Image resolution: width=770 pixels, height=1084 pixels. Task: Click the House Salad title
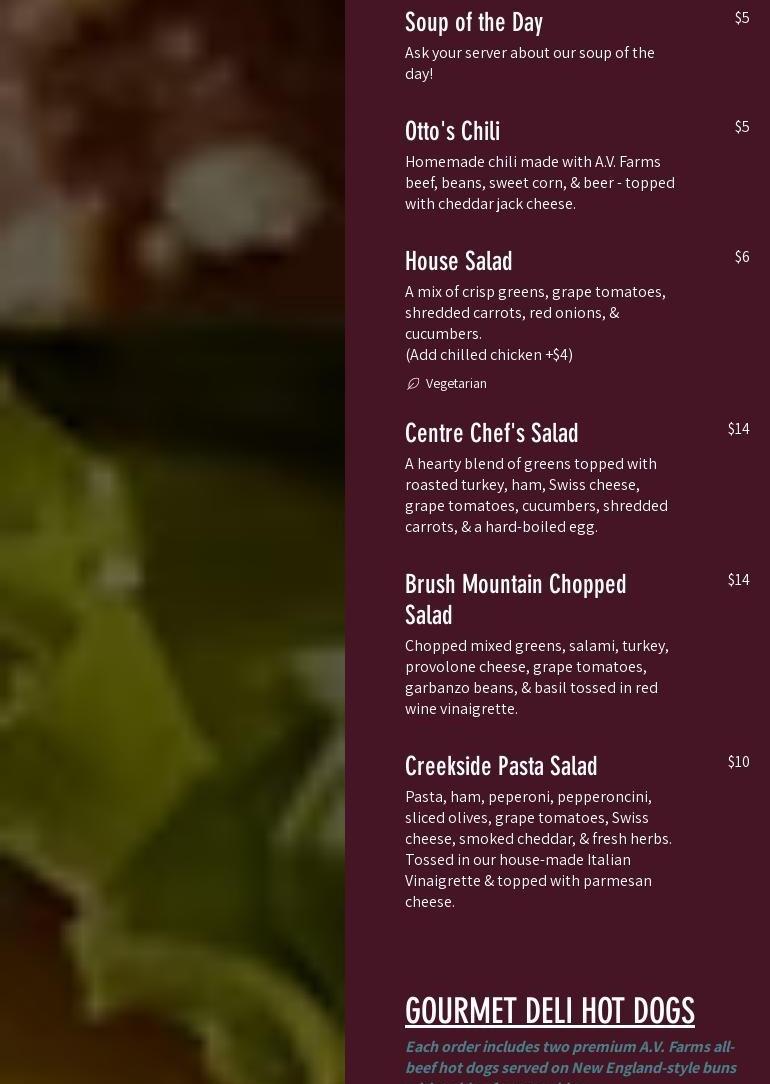(458, 261)
